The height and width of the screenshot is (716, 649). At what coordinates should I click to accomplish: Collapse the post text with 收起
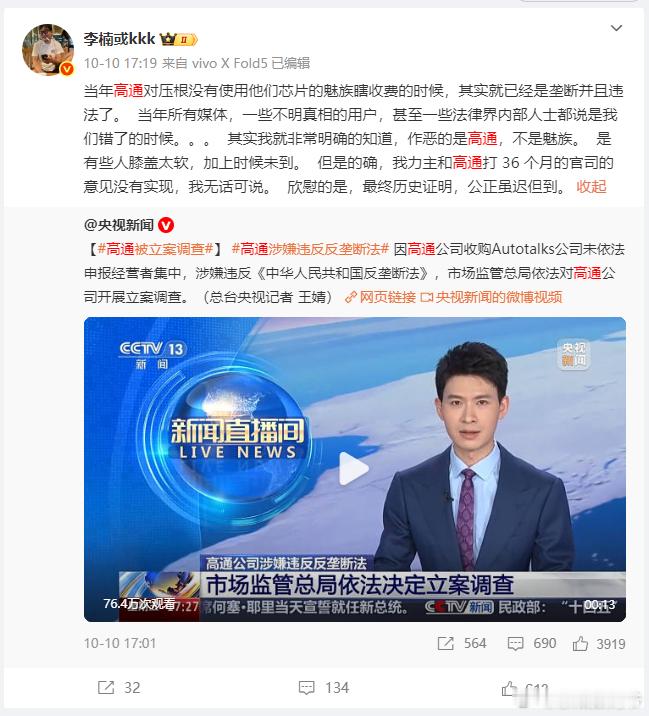(591, 186)
